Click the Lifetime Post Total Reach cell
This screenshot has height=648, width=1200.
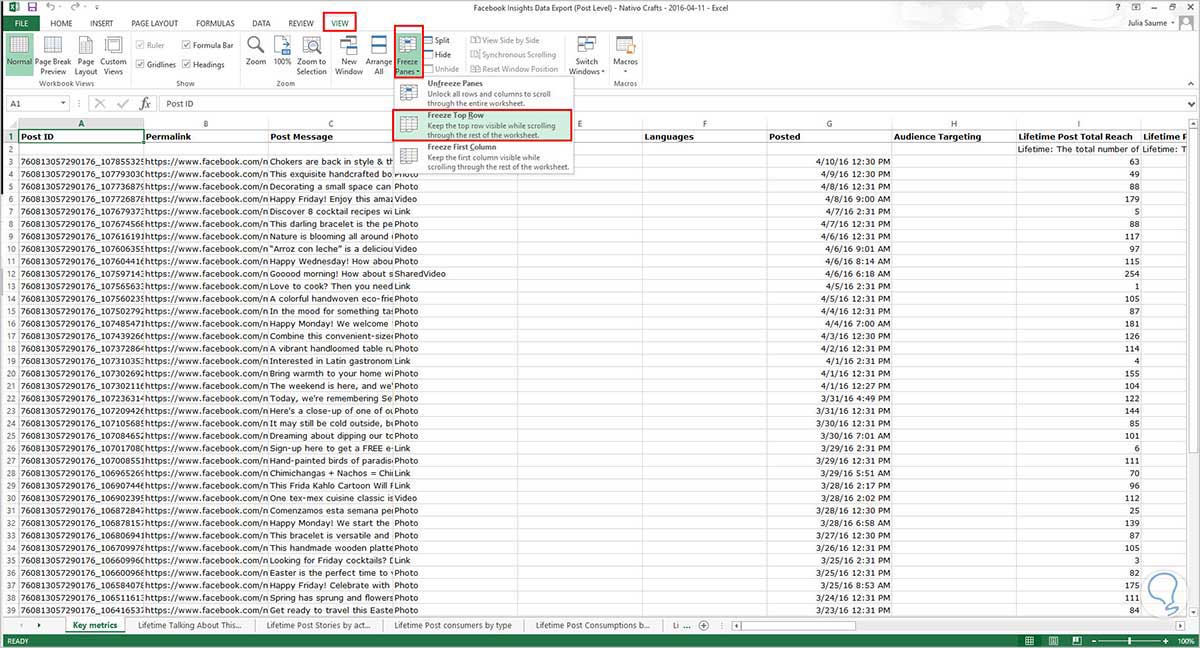coord(1078,136)
